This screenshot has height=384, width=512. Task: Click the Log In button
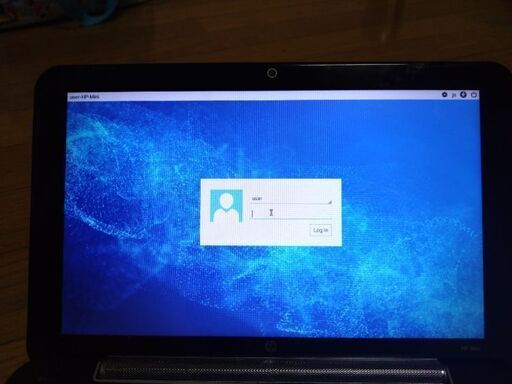point(321,230)
